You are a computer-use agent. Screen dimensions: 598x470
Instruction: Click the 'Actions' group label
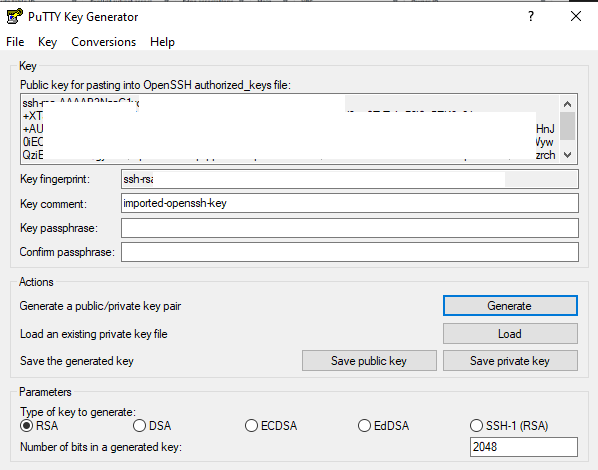pyautogui.click(x=36, y=282)
